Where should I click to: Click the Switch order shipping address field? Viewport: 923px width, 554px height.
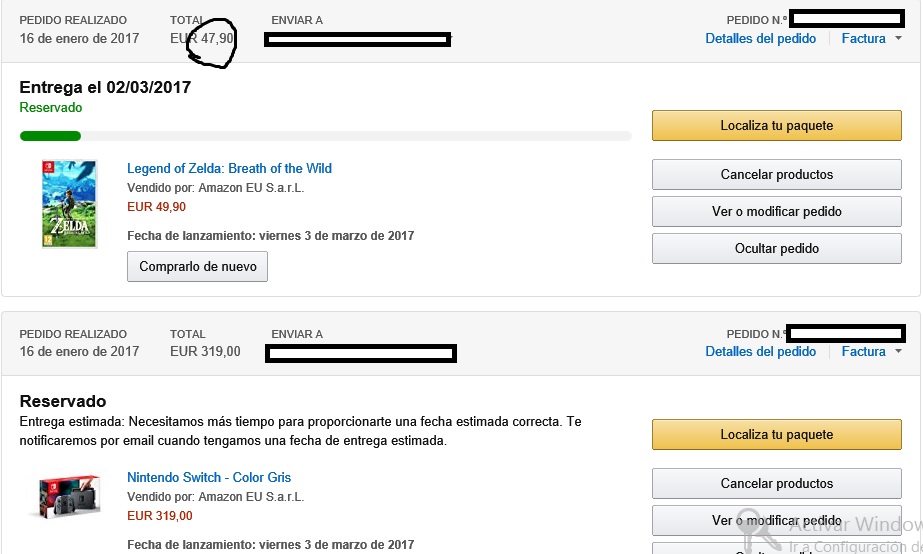pos(360,353)
